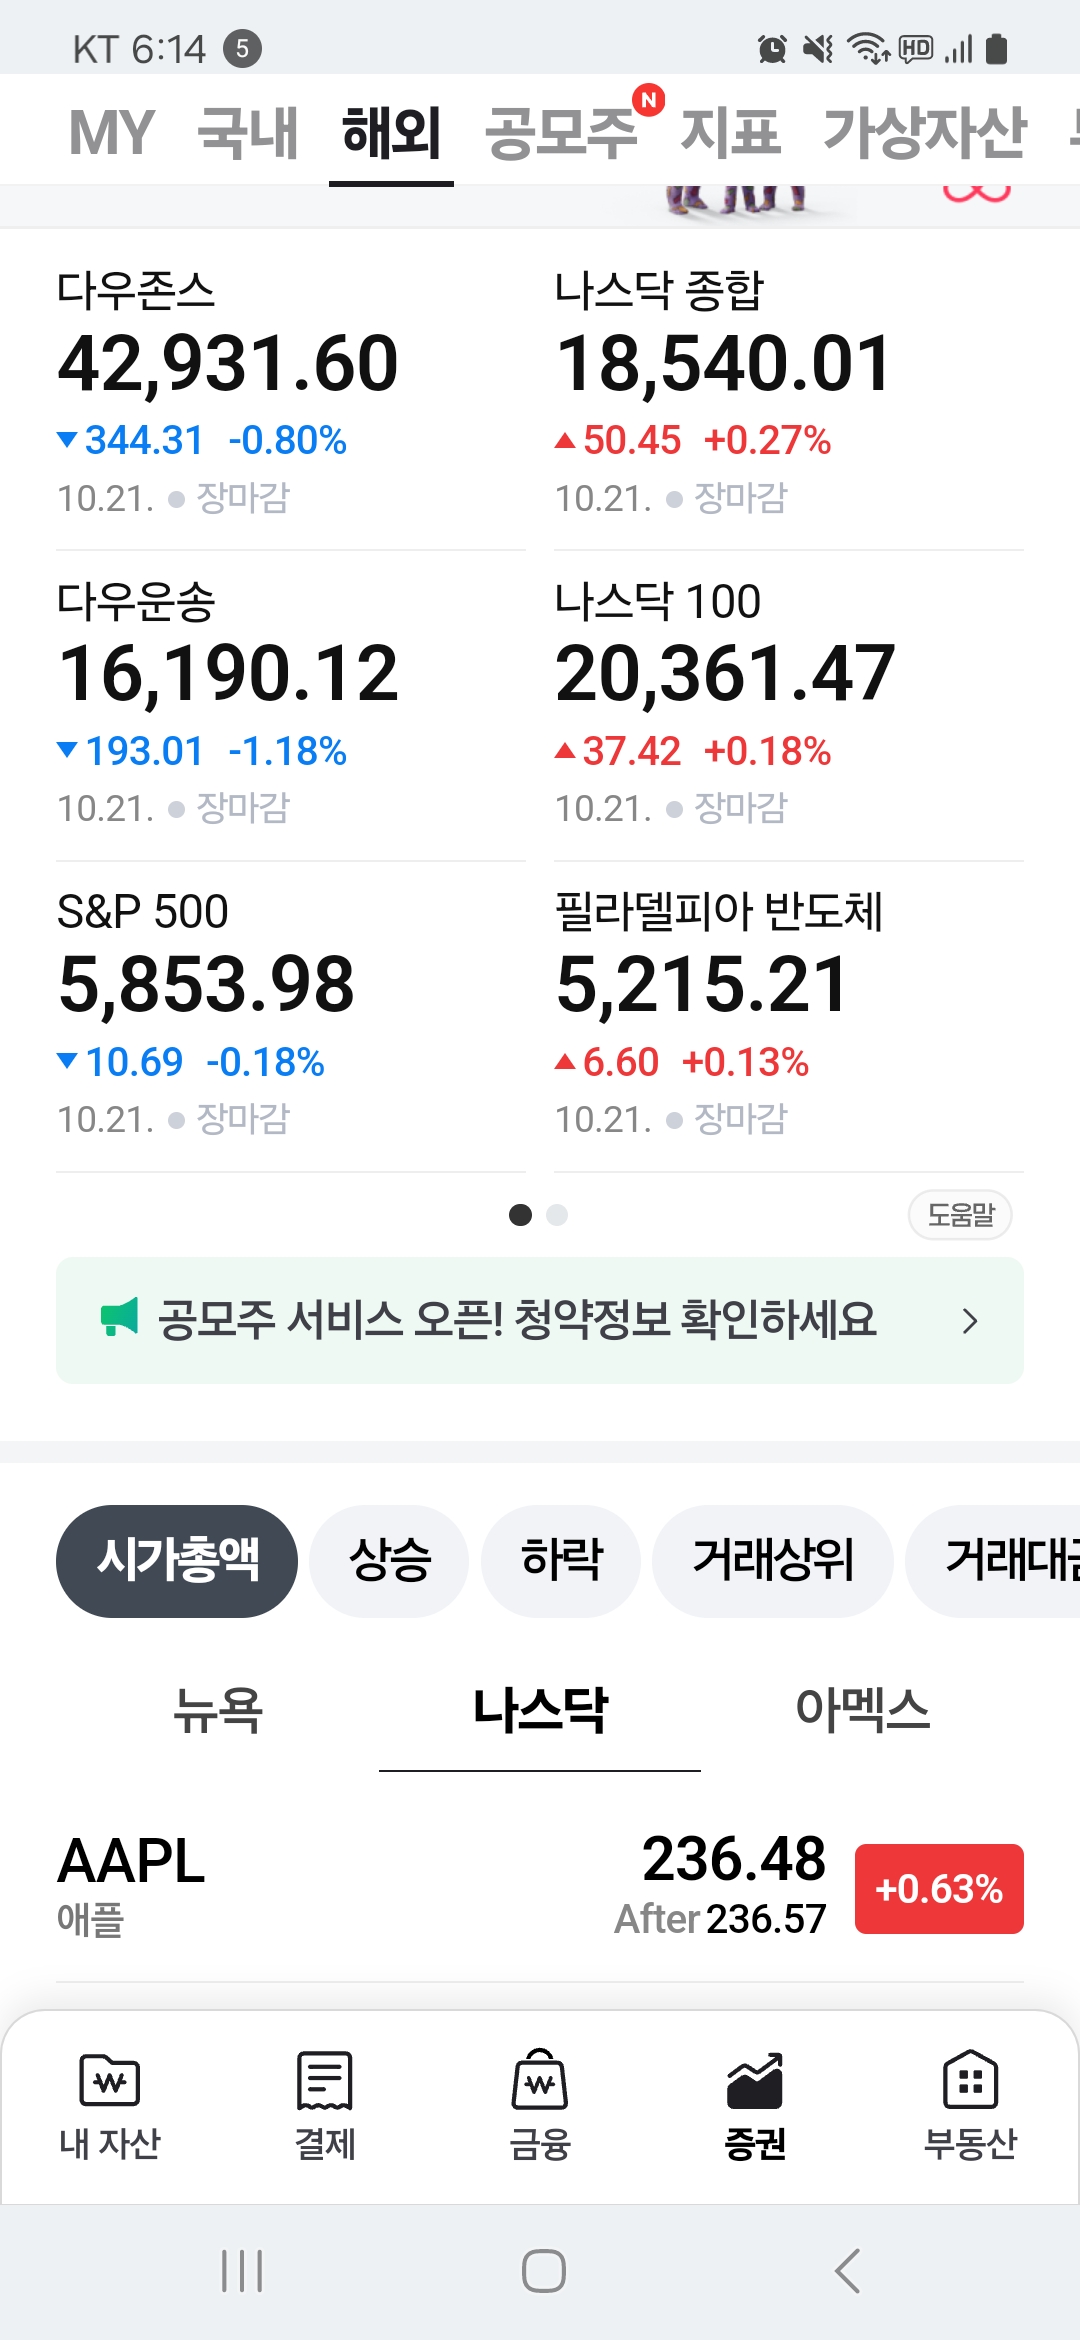The height and width of the screenshot is (2340, 1080).
Task: Tap the After 236.57 price text
Action: click(x=720, y=1918)
